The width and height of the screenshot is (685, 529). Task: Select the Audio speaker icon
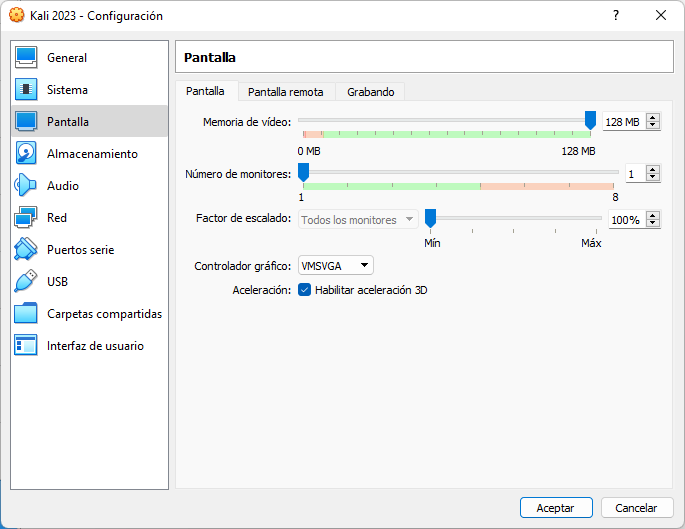[26, 185]
